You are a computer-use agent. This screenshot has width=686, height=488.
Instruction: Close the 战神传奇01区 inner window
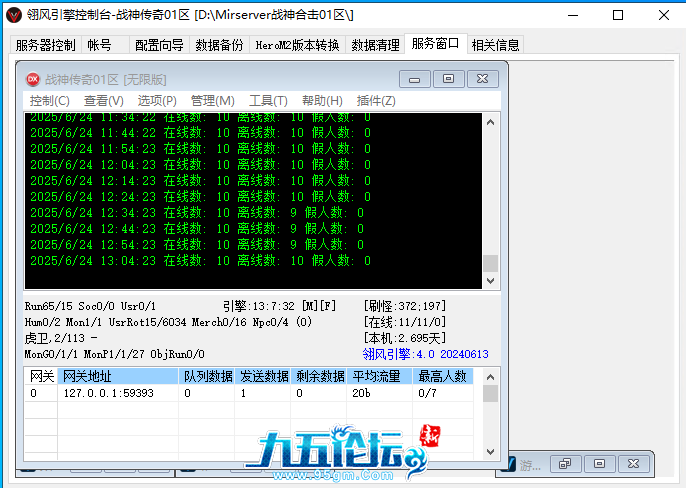click(x=483, y=79)
